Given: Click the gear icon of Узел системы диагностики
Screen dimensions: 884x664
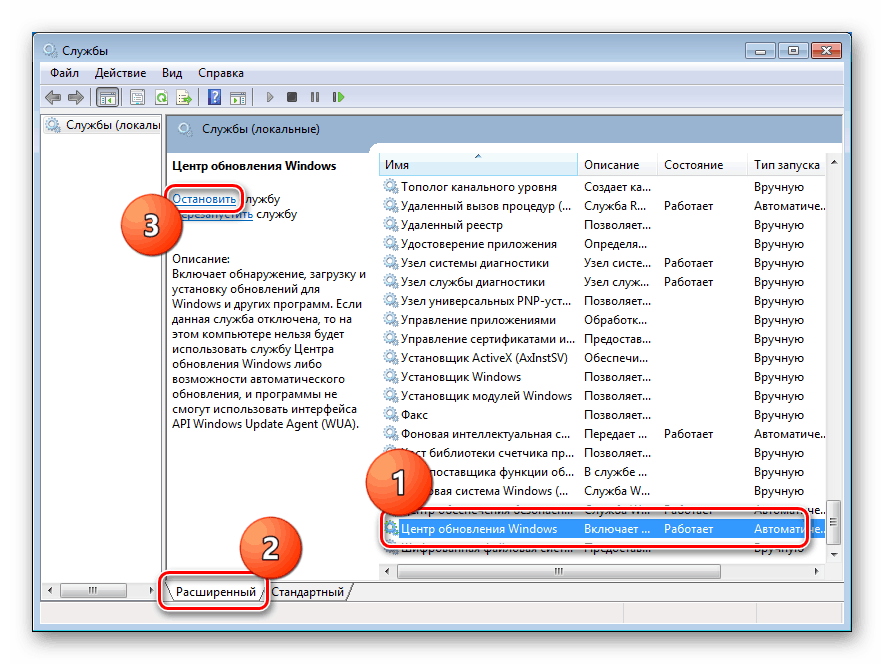Looking at the screenshot, I should coord(391,263).
